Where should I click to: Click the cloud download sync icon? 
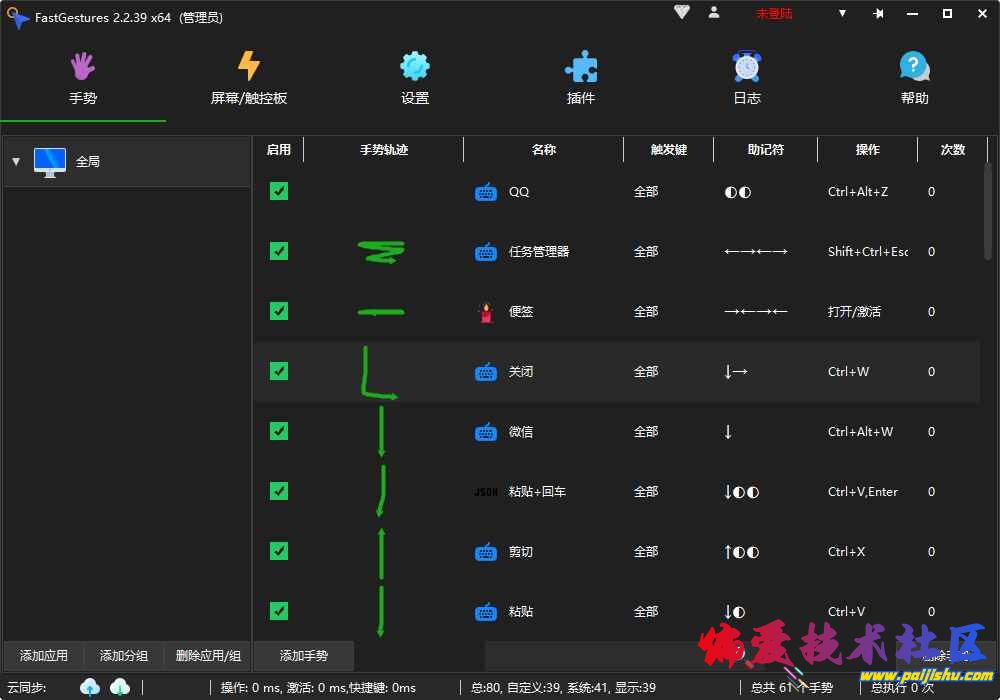click(x=120, y=686)
